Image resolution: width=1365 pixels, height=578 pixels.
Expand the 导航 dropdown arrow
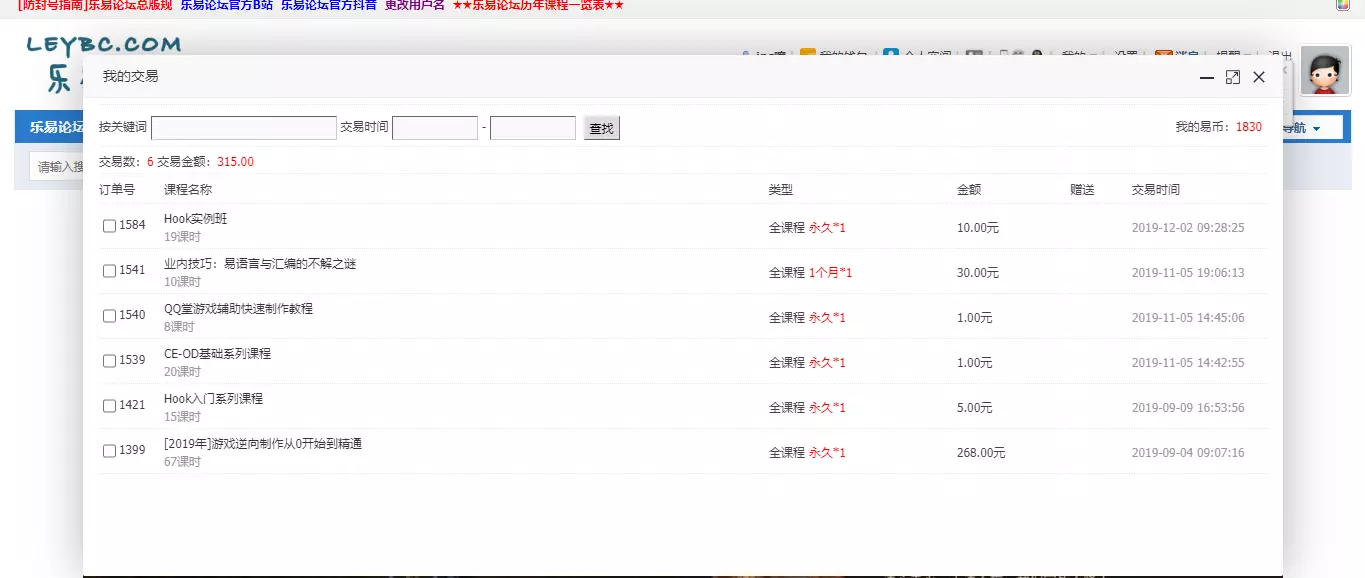click(x=1316, y=129)
